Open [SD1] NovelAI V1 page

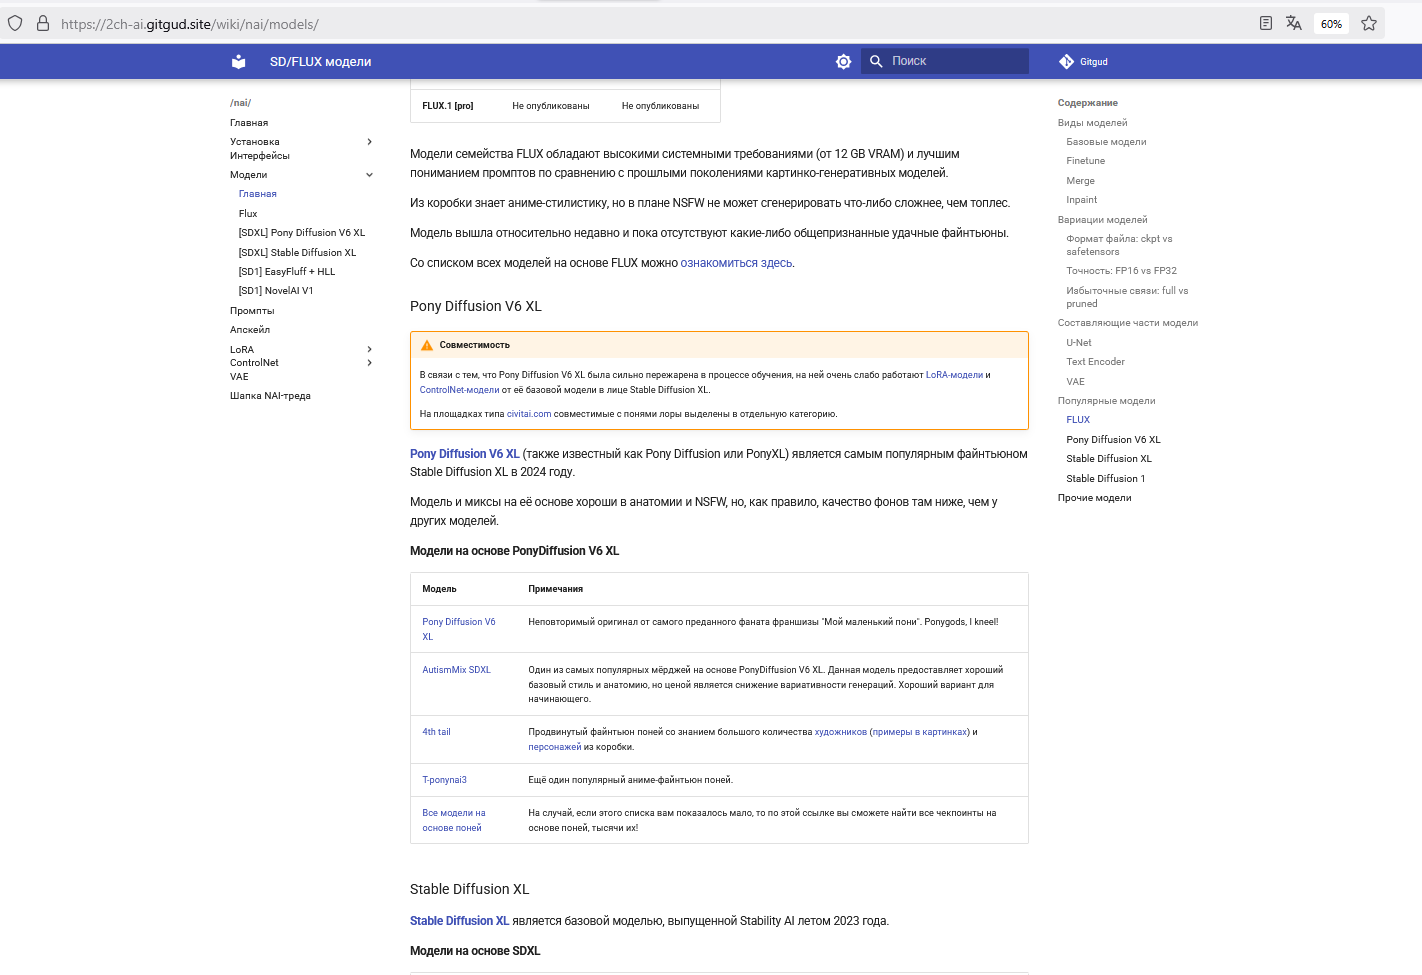(276, 291)
